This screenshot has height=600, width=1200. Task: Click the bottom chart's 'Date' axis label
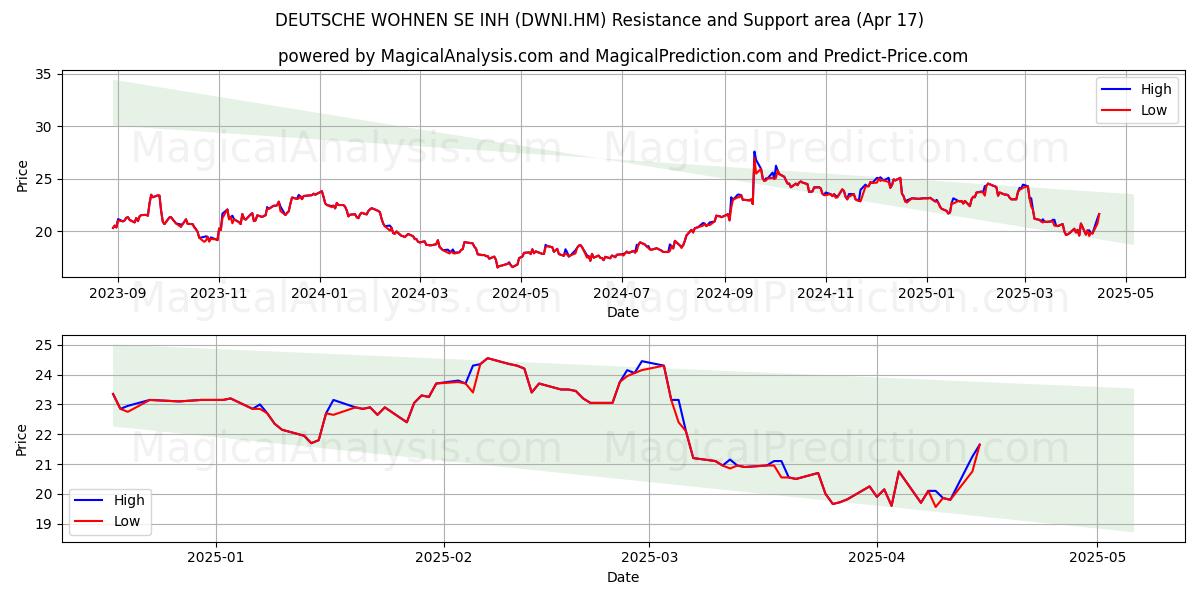(623, 577)
